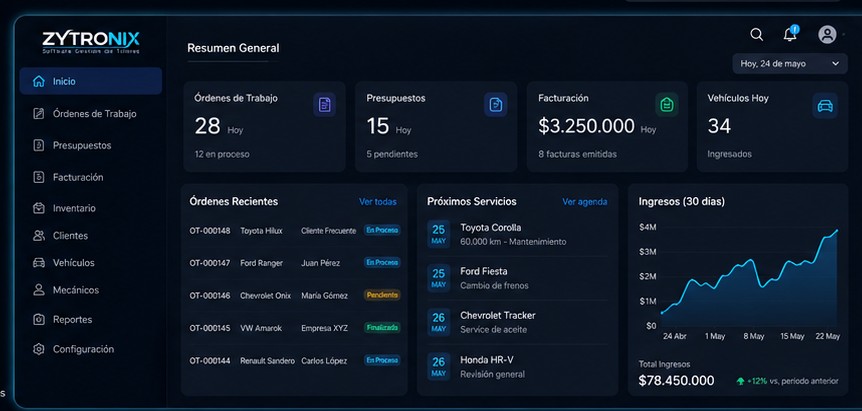Click the green +12% up arrow
Screen dimensions: 862x411
point(740,381)
